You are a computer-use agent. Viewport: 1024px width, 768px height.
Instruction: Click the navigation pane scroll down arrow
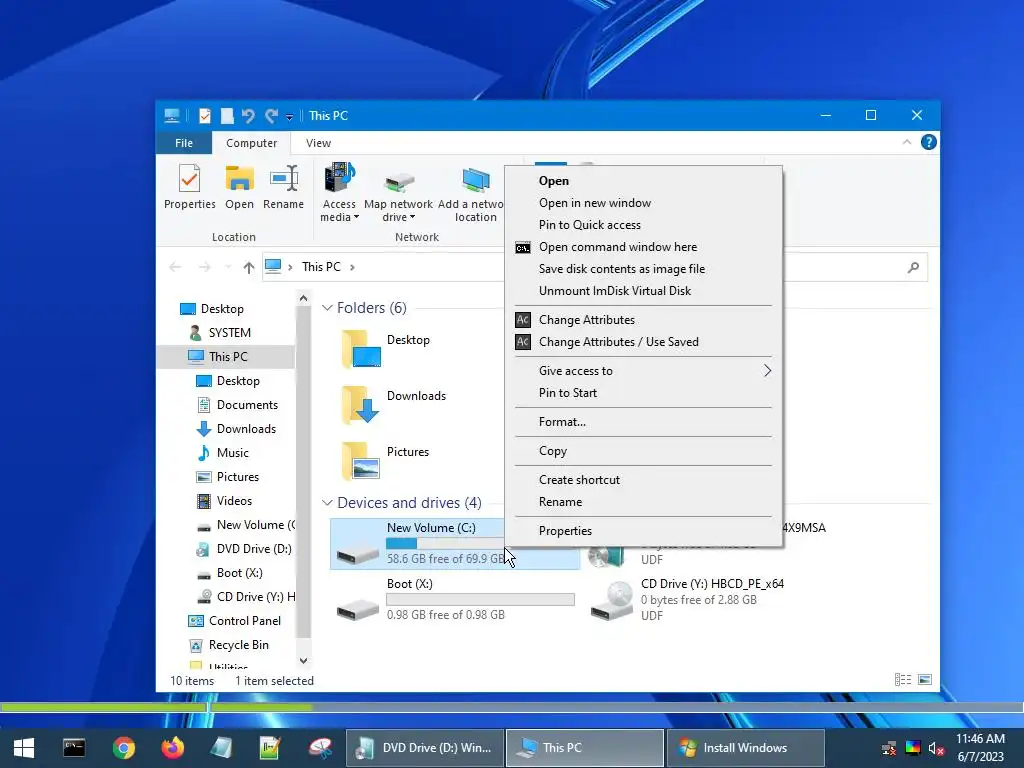pyautogui.click(x=303, y=660)
